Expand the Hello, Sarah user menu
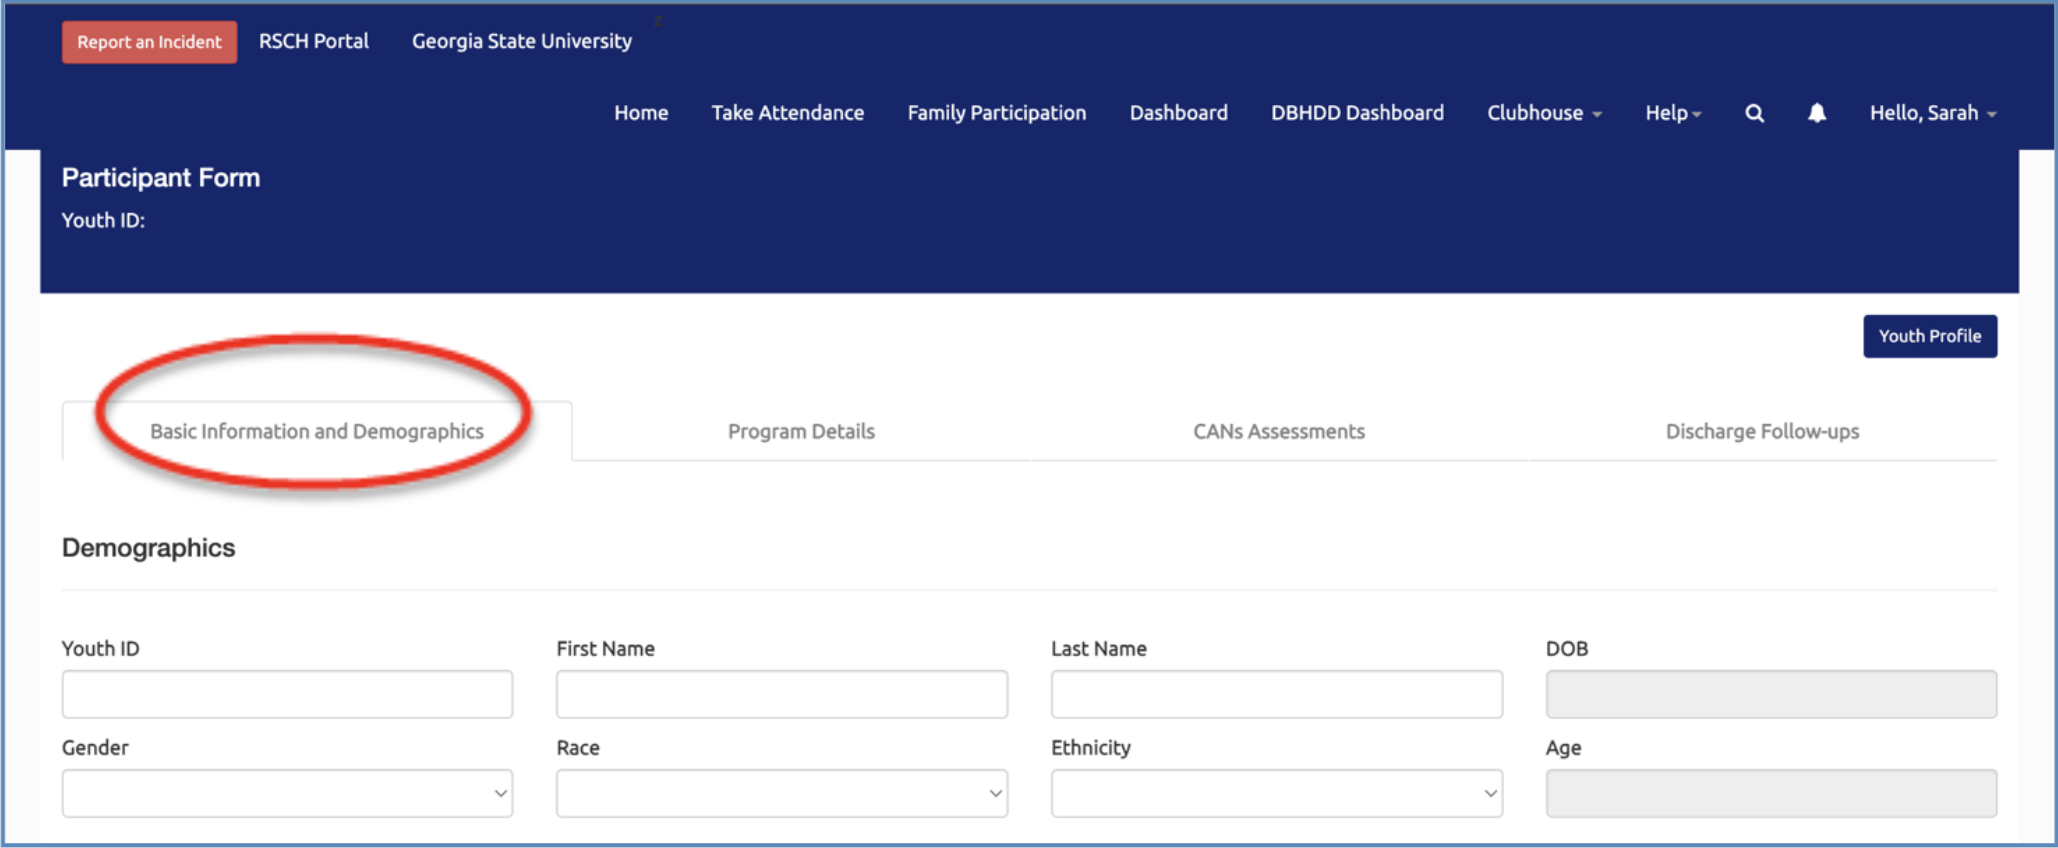This screenshot has width=2058, height=848. (1932, 113)
